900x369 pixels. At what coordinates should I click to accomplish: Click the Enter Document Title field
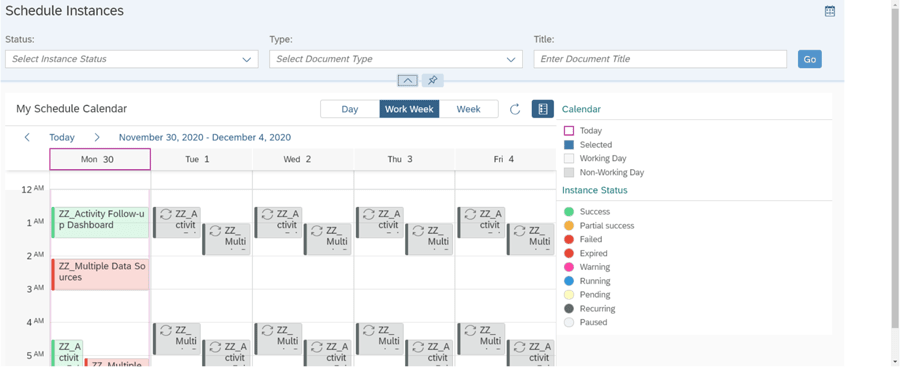(x=660, y=59)
